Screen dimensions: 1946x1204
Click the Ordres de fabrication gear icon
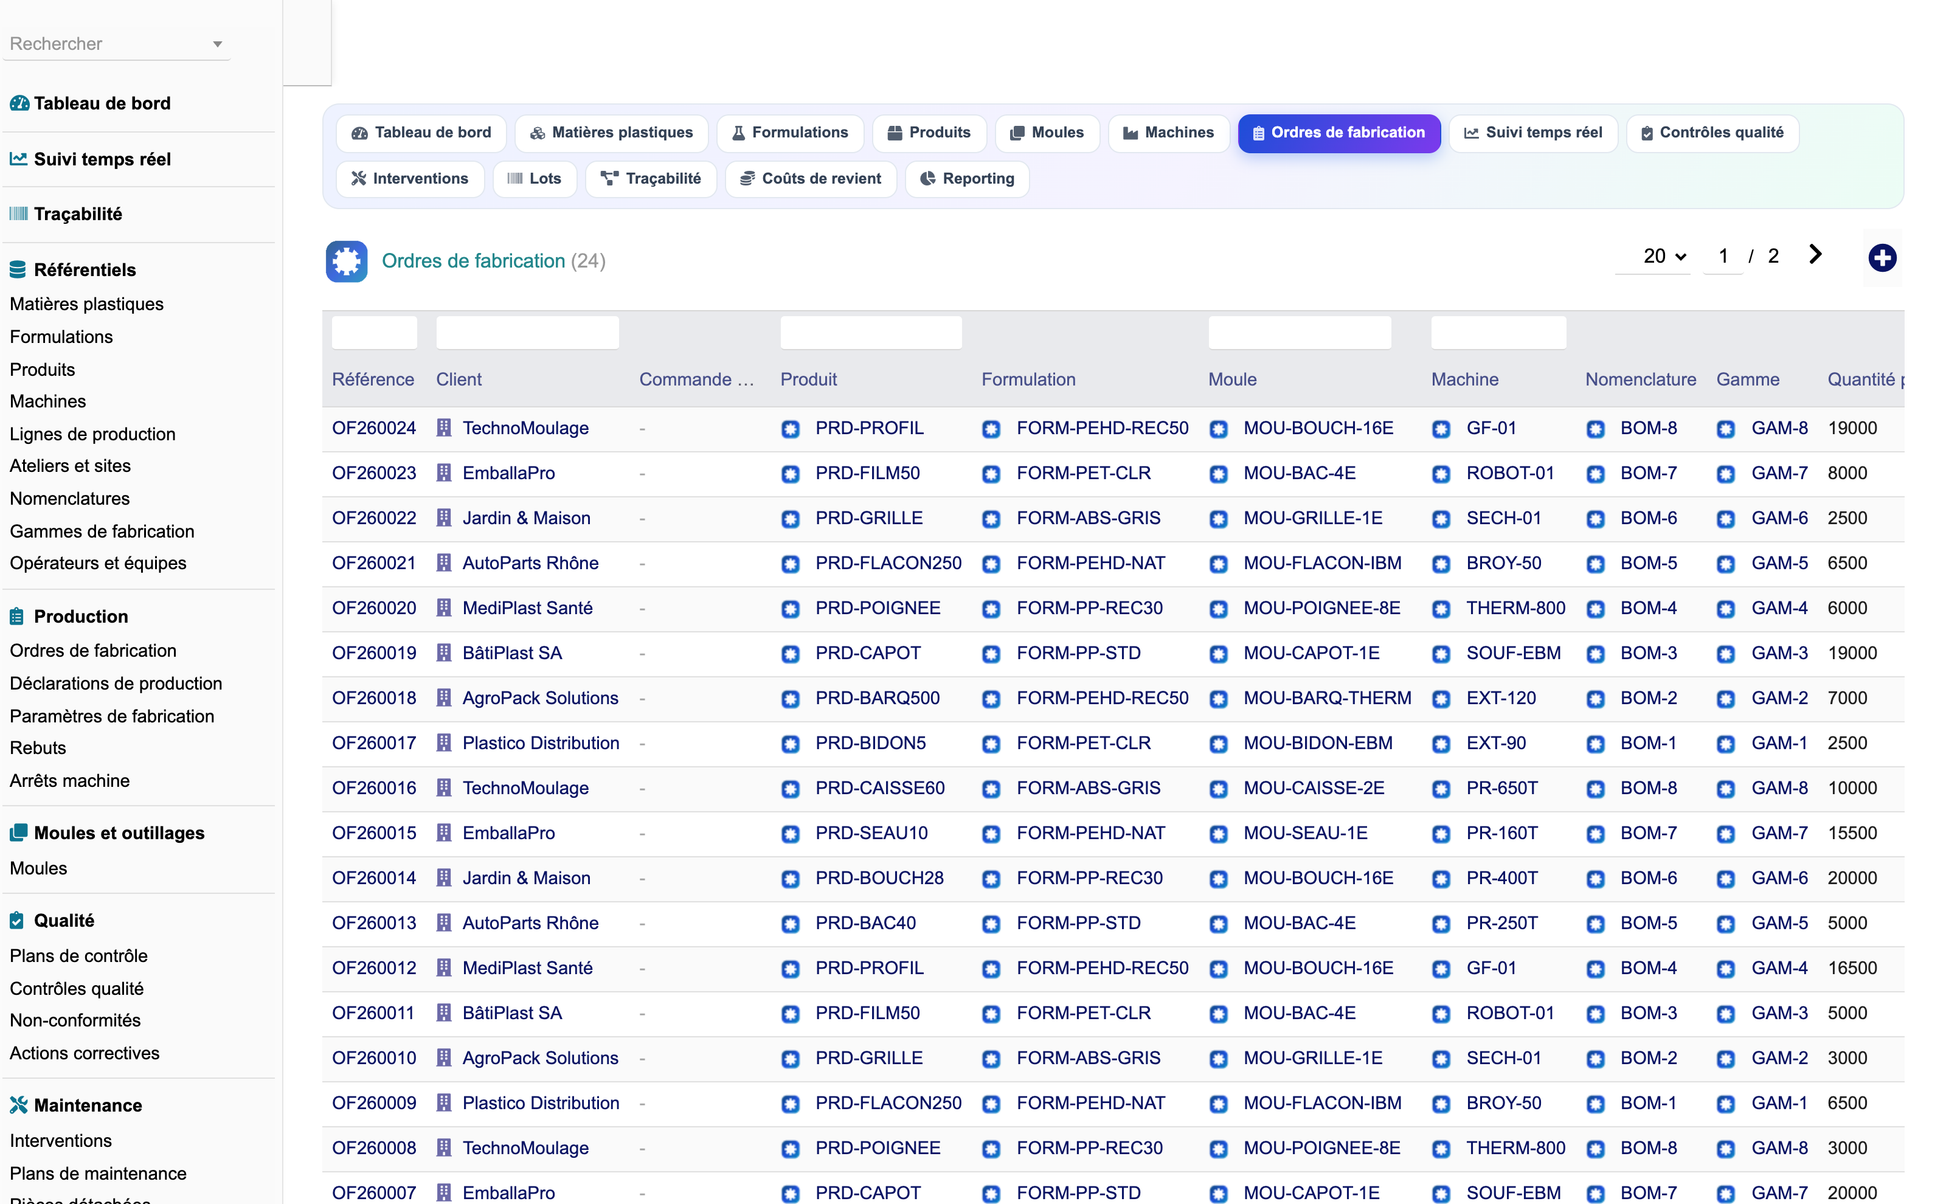pyautogui.click(x=346, y=261)
